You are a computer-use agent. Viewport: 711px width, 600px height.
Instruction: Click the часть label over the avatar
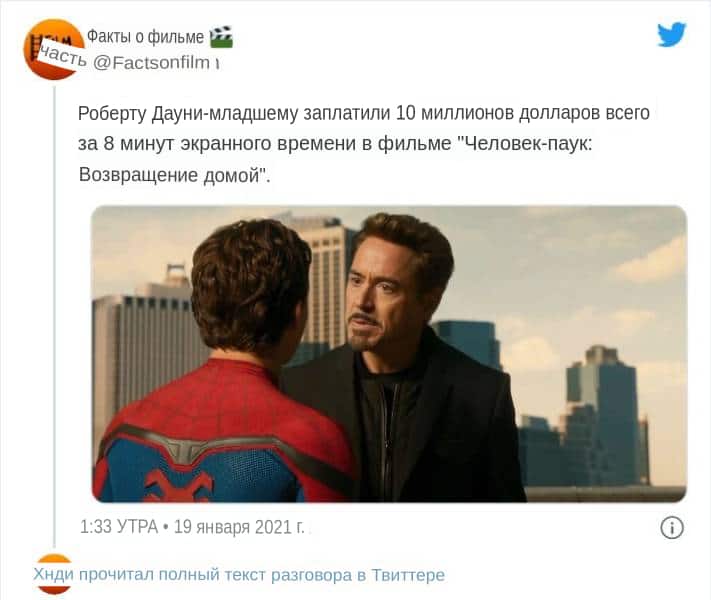click(x=63, y=56)
